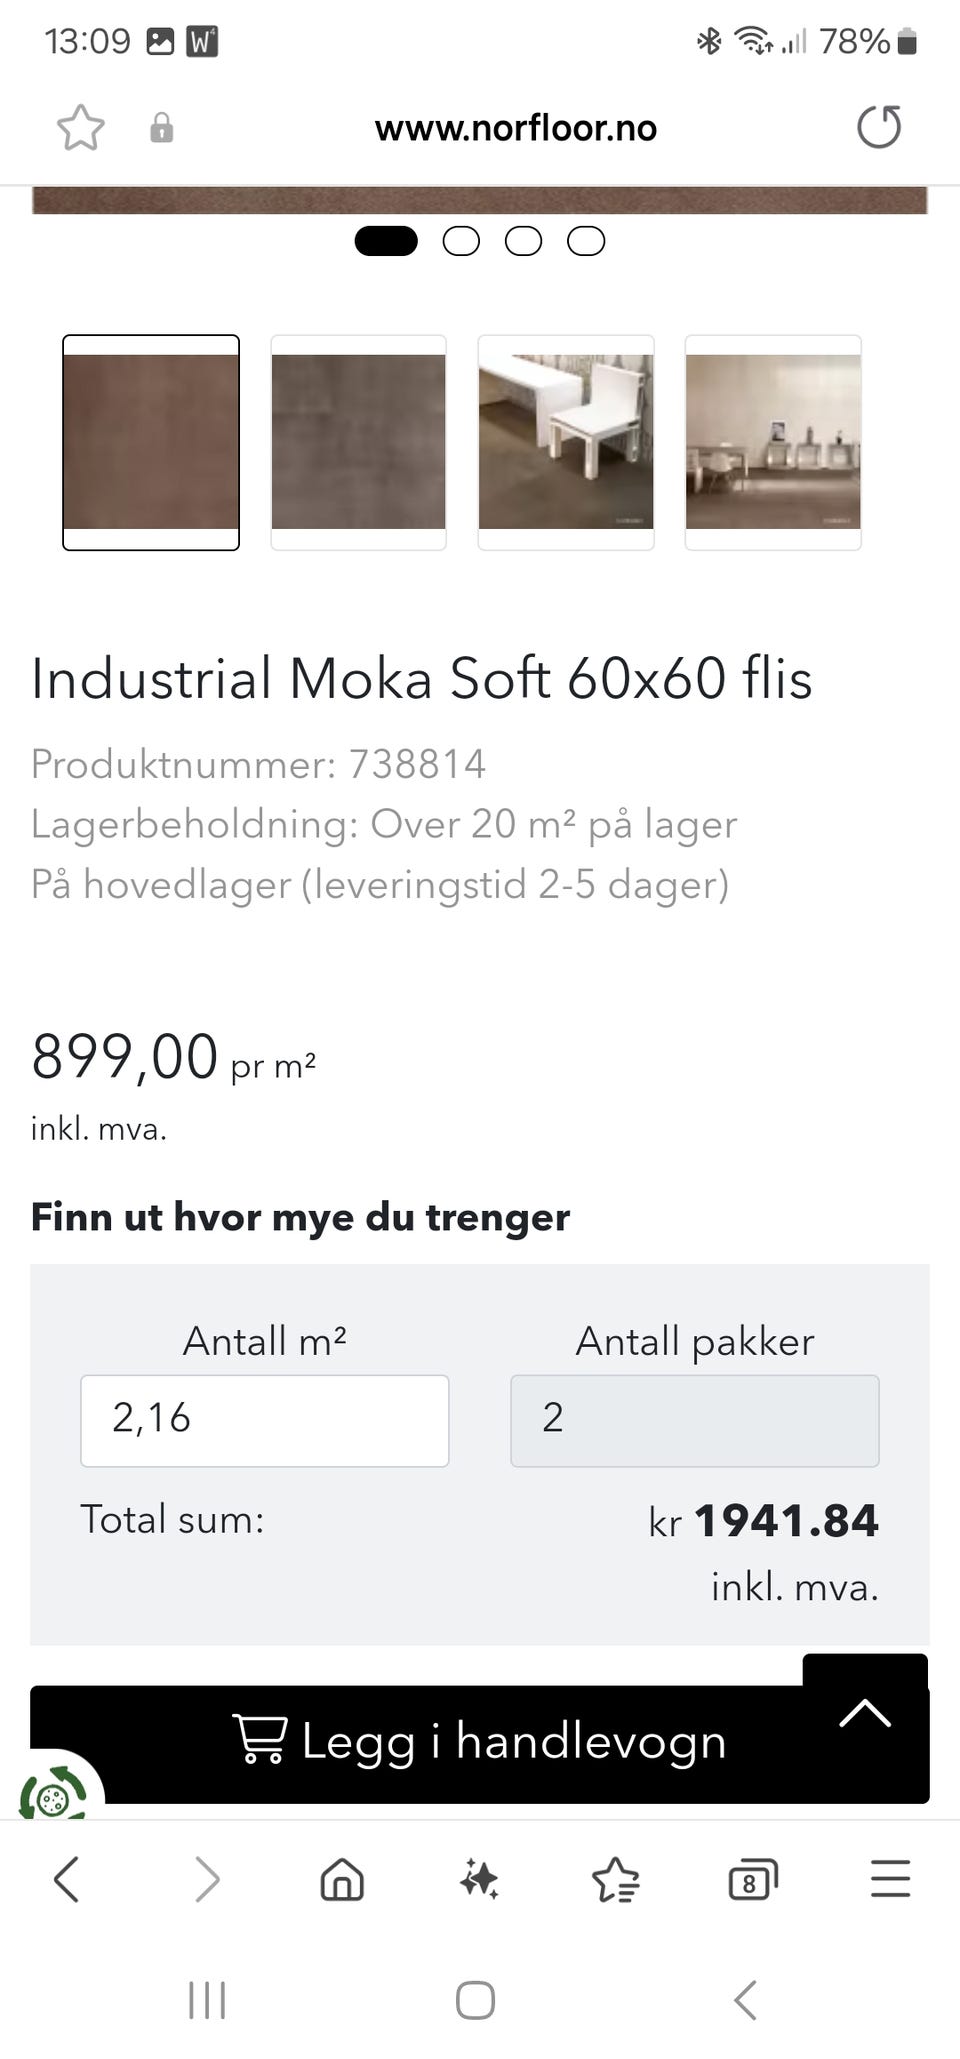Tap the www.norfloor.no address bar
This screenshot has height=2059, width=960.
click(x=516, y=128)
